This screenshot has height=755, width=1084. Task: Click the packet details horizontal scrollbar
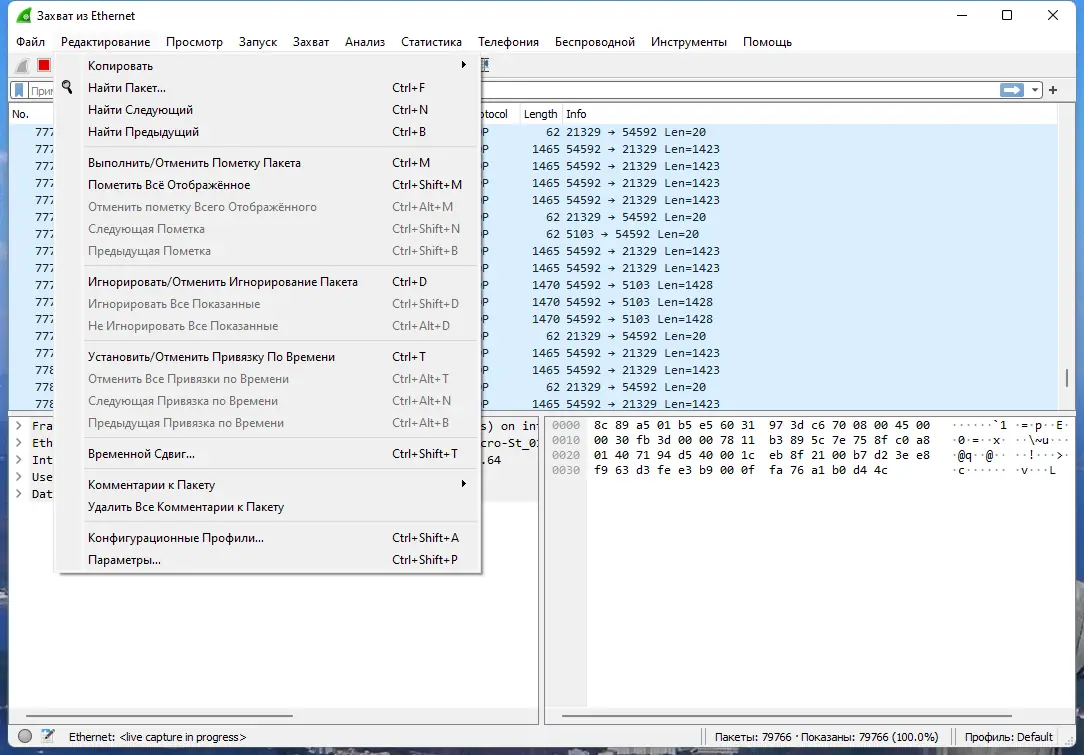click(x=160, y=716)
